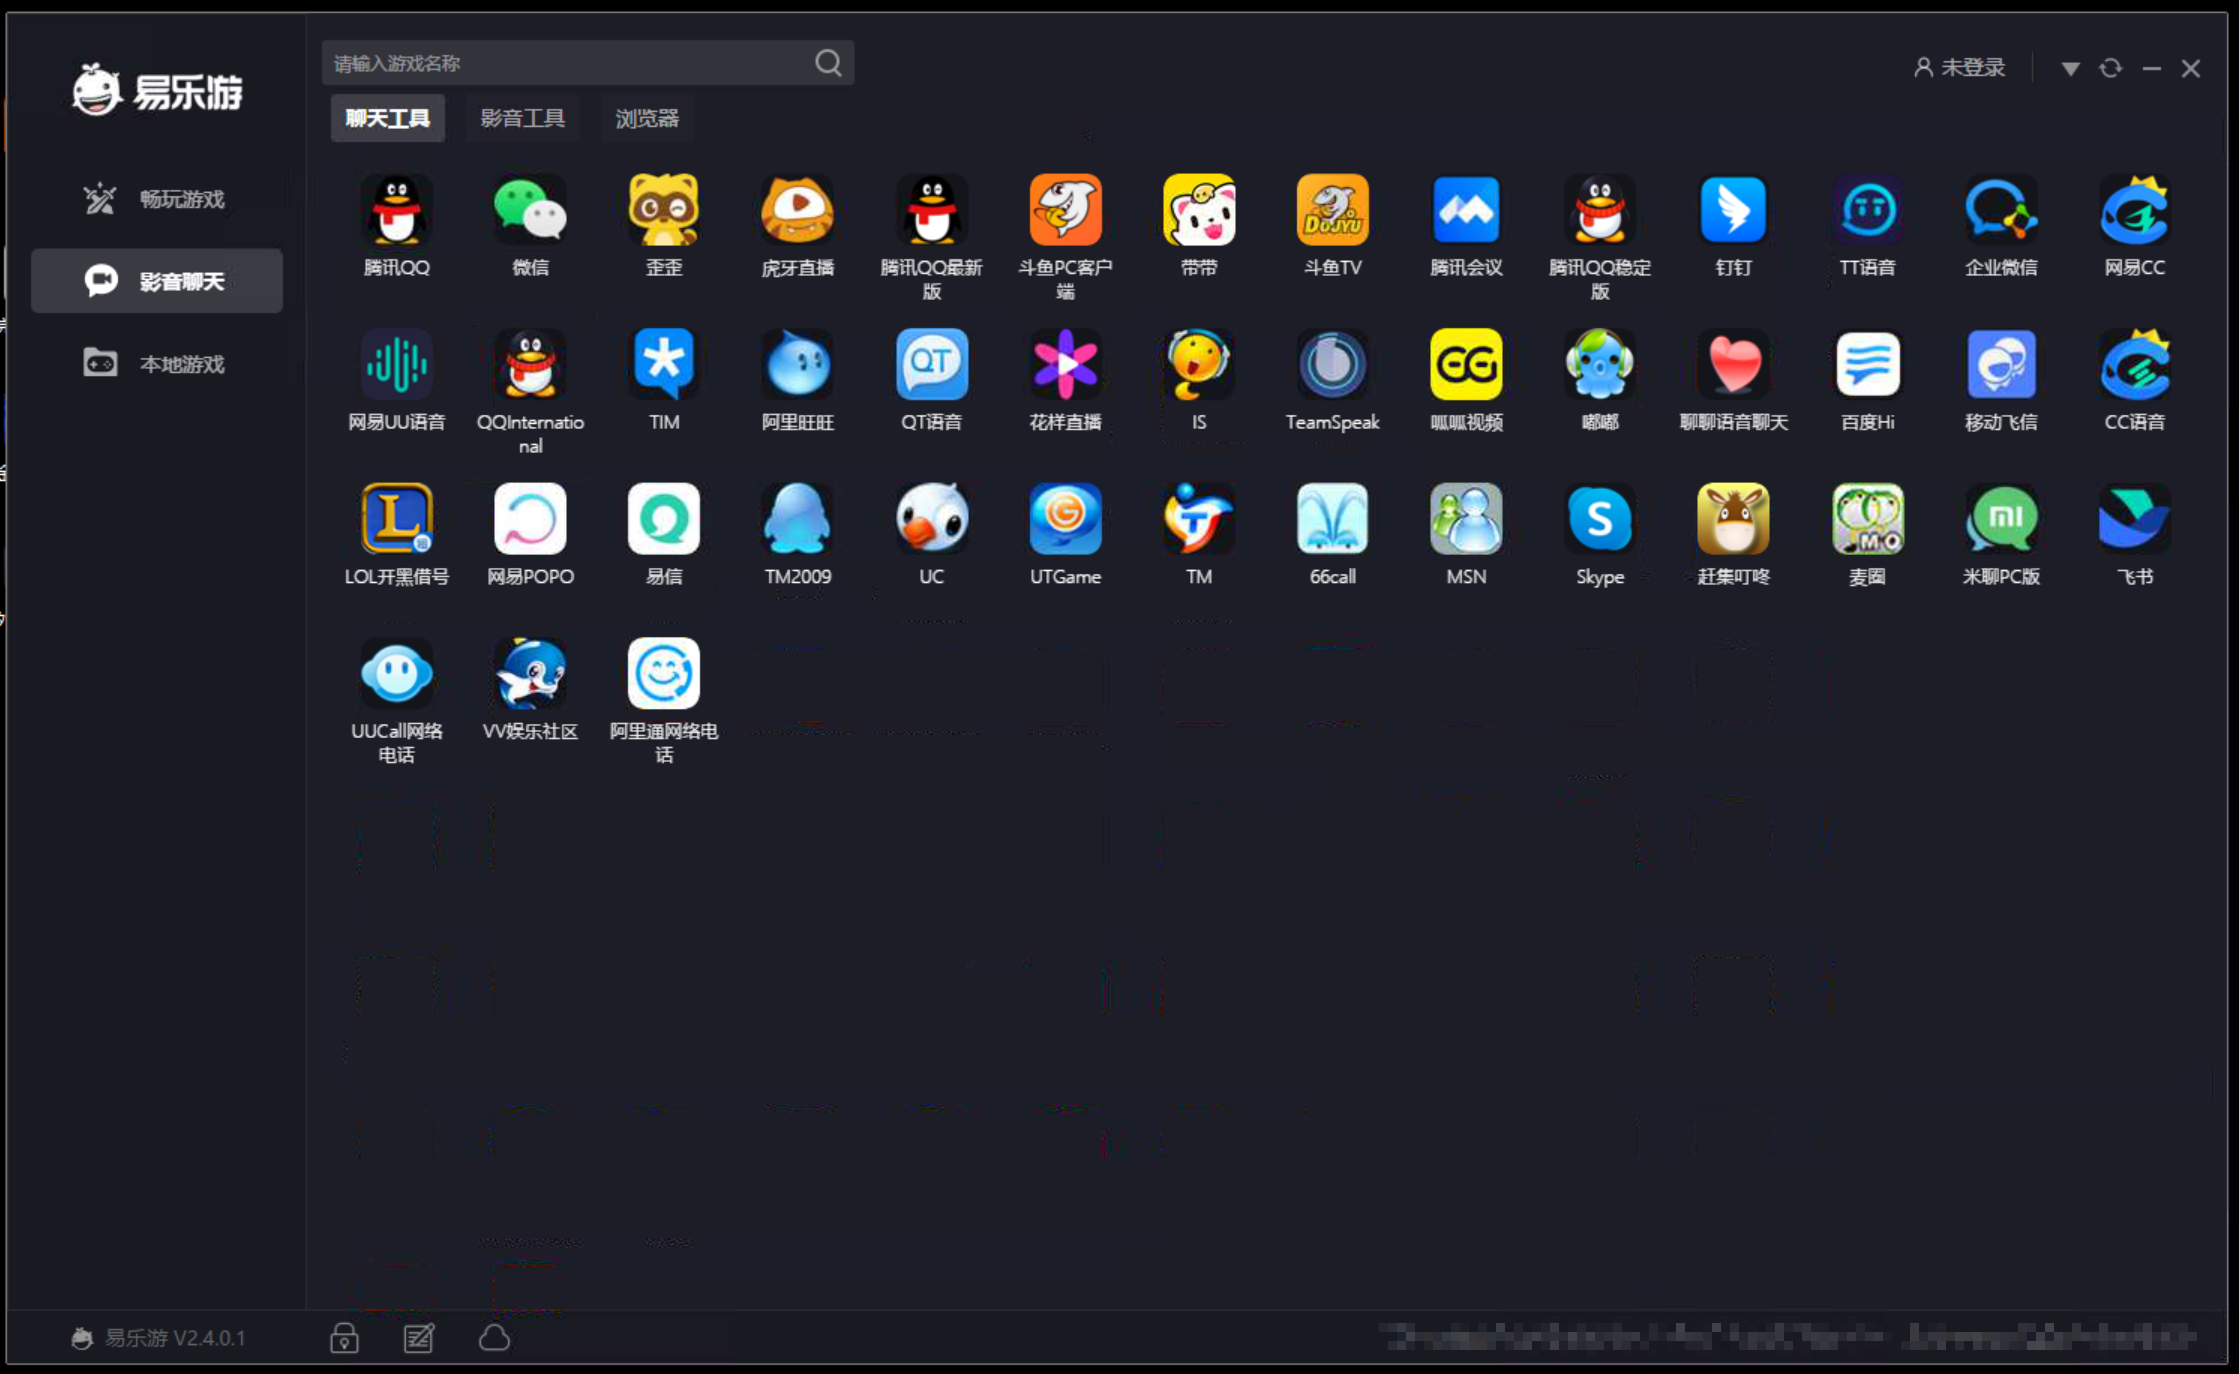2239x1374 pixels.
Task: Open the dropdown triangle menu in title bar
Action: [2070, 69]
